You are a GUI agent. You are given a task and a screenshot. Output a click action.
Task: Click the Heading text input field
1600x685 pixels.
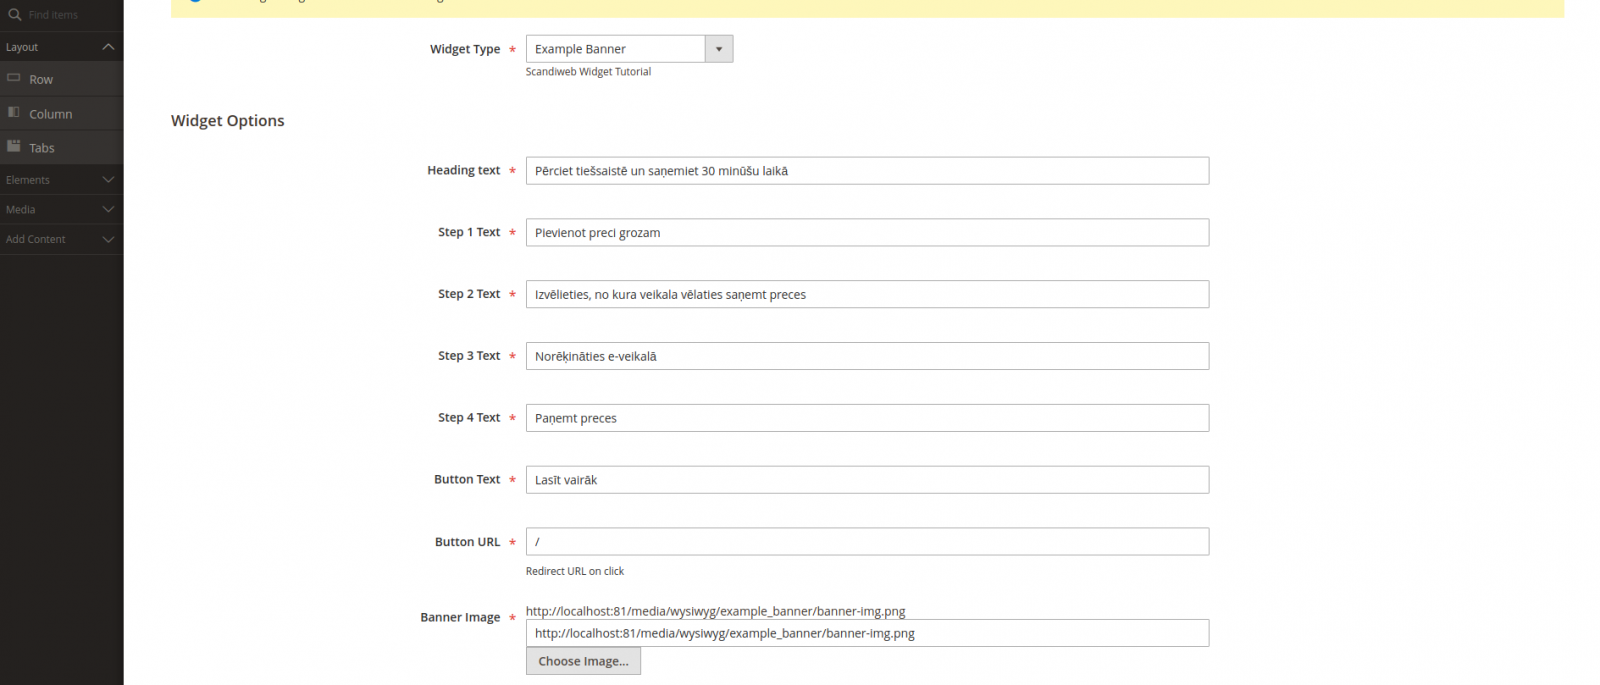point(866,171)
